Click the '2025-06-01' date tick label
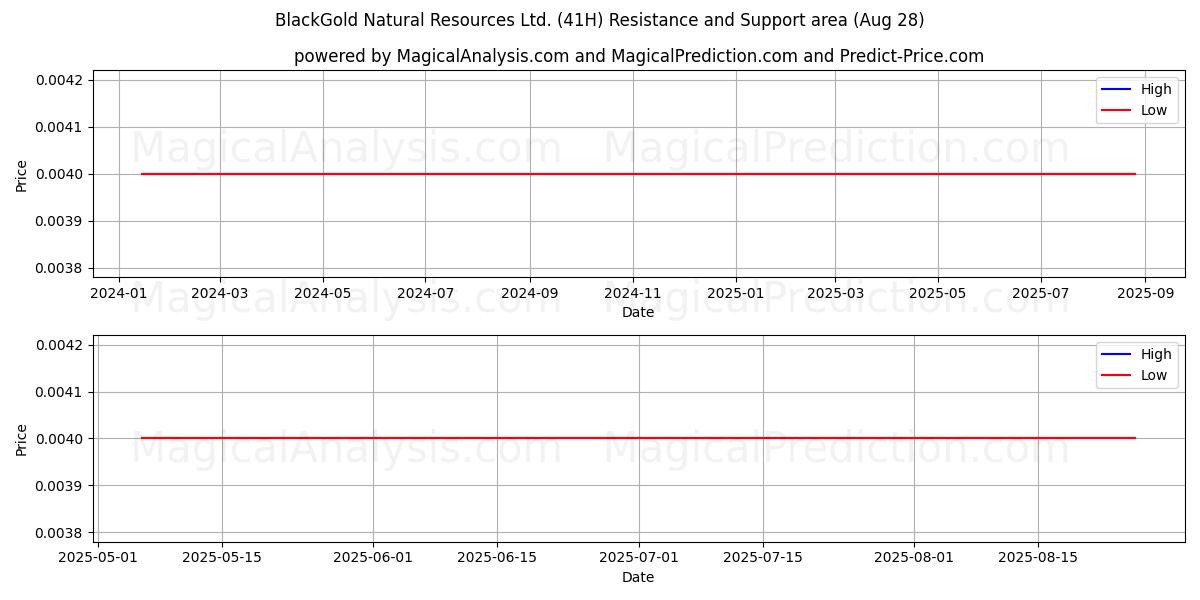1200x600 pixels. pyautogui.click(x=373, y=558)
